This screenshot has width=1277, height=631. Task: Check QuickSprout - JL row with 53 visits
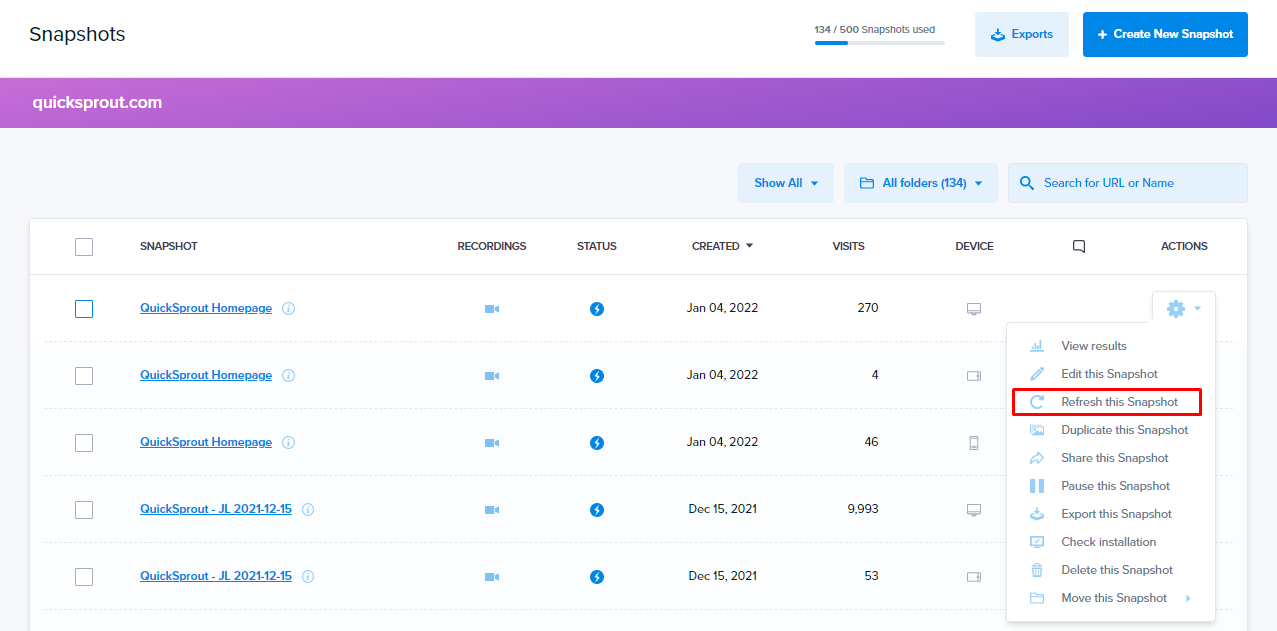(84, 577)
